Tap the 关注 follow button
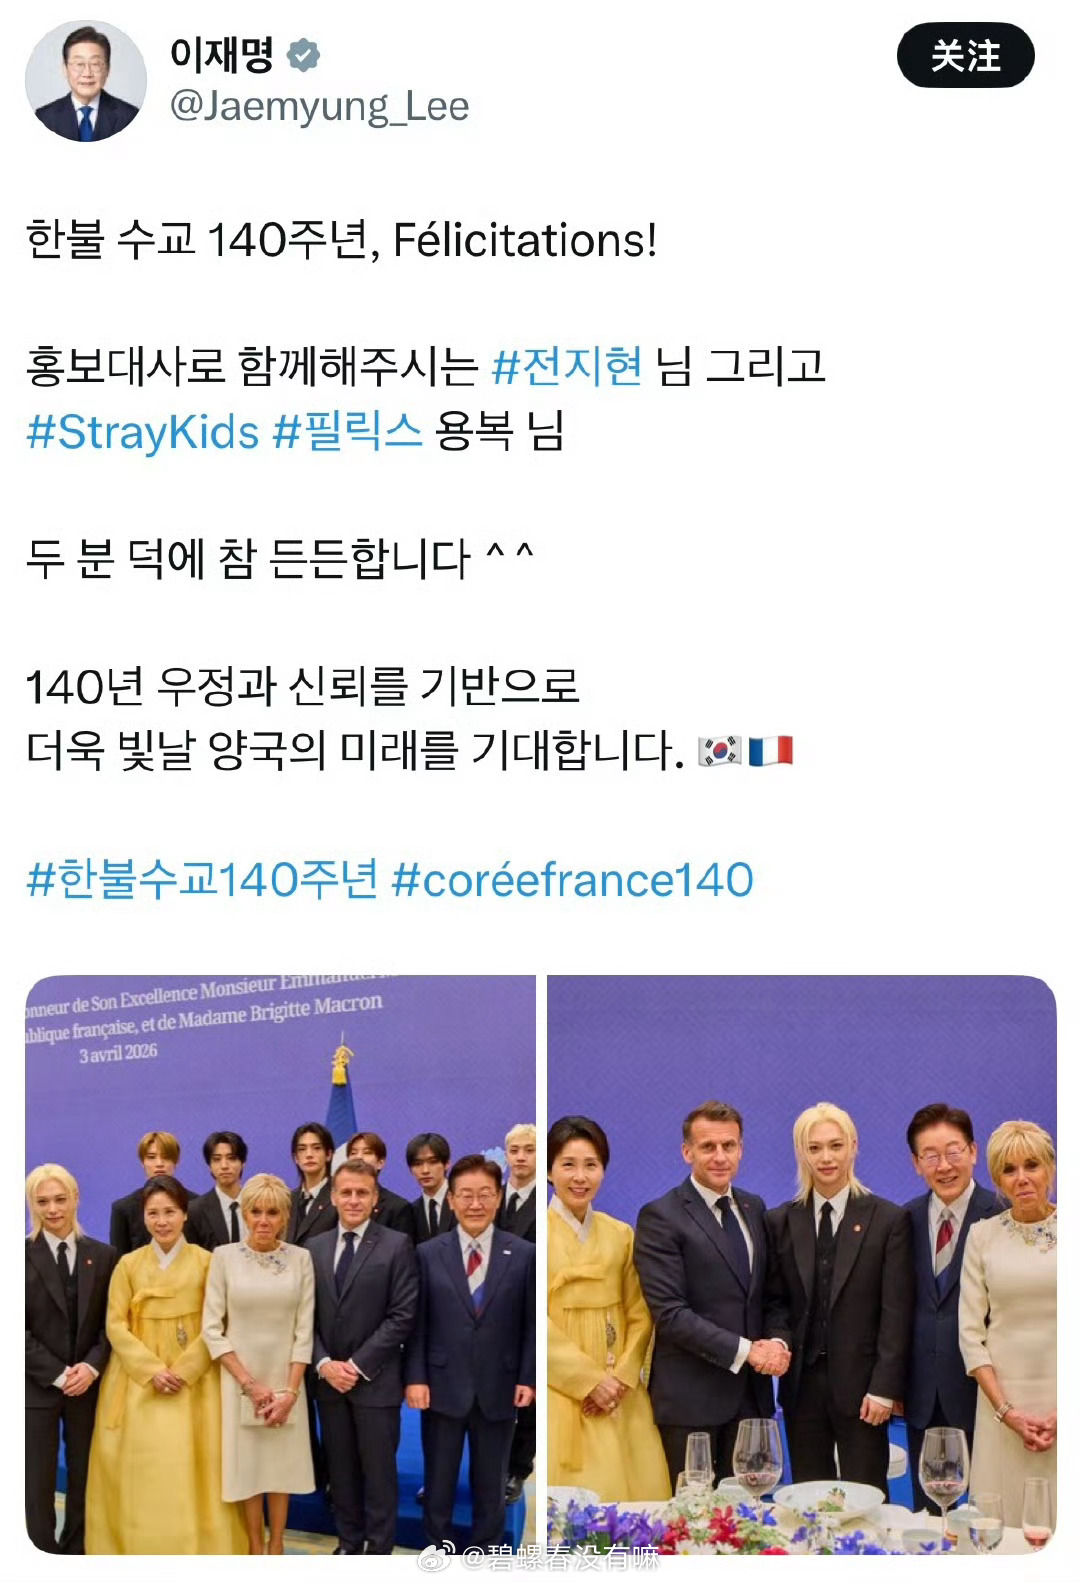 [x=965, y=56]
